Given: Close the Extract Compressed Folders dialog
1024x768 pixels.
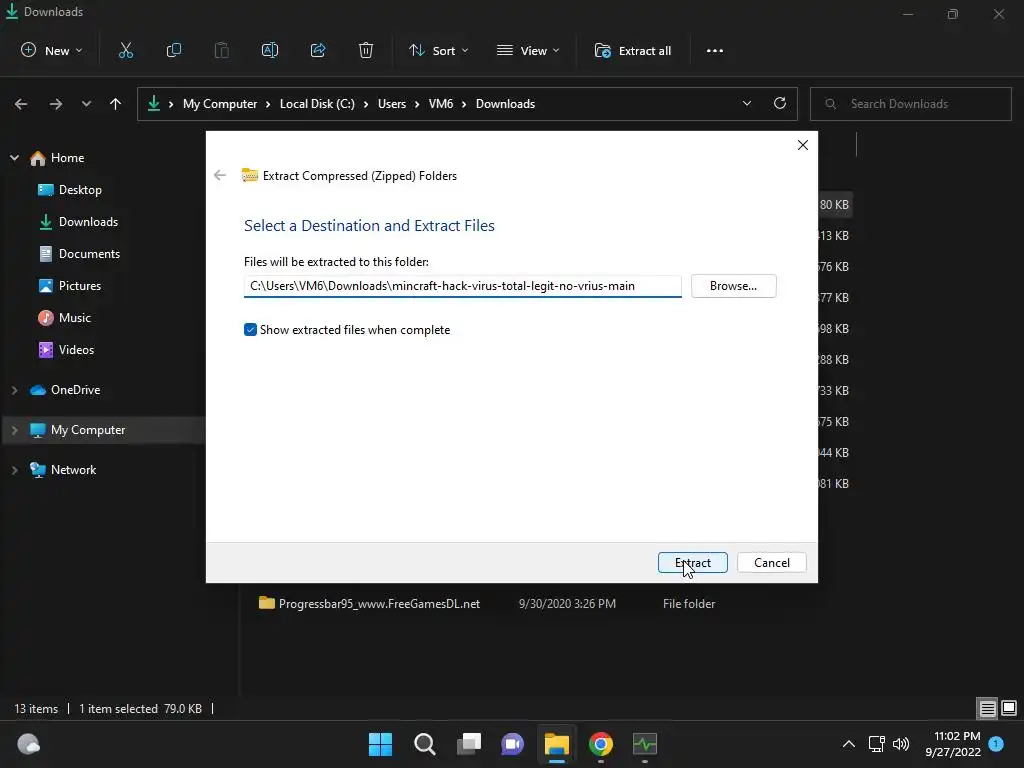Looking at the screenshot, I should (x=803, y=145).
